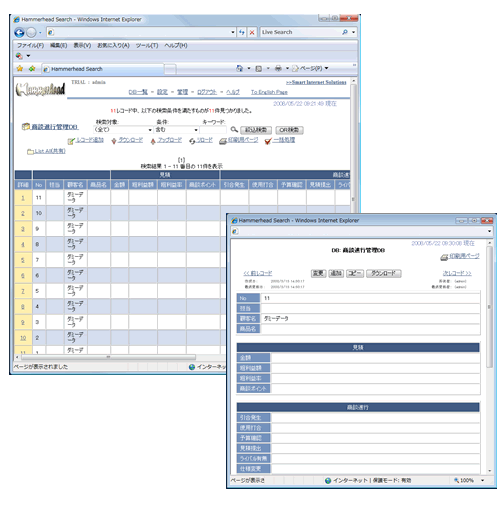
Task: Open the ツール(T) menu
Action: (147, 45)
